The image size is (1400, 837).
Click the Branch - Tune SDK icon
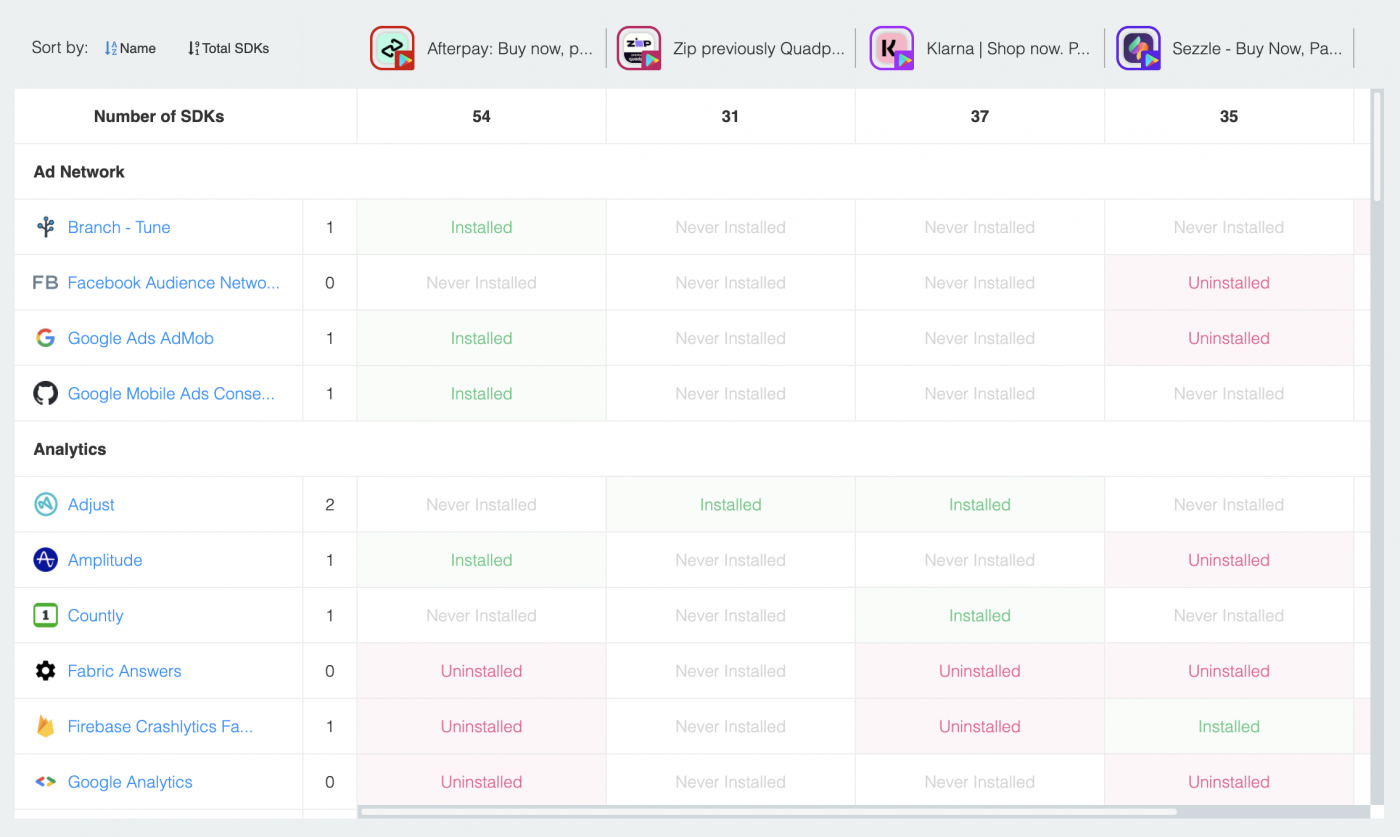(46, 227)
